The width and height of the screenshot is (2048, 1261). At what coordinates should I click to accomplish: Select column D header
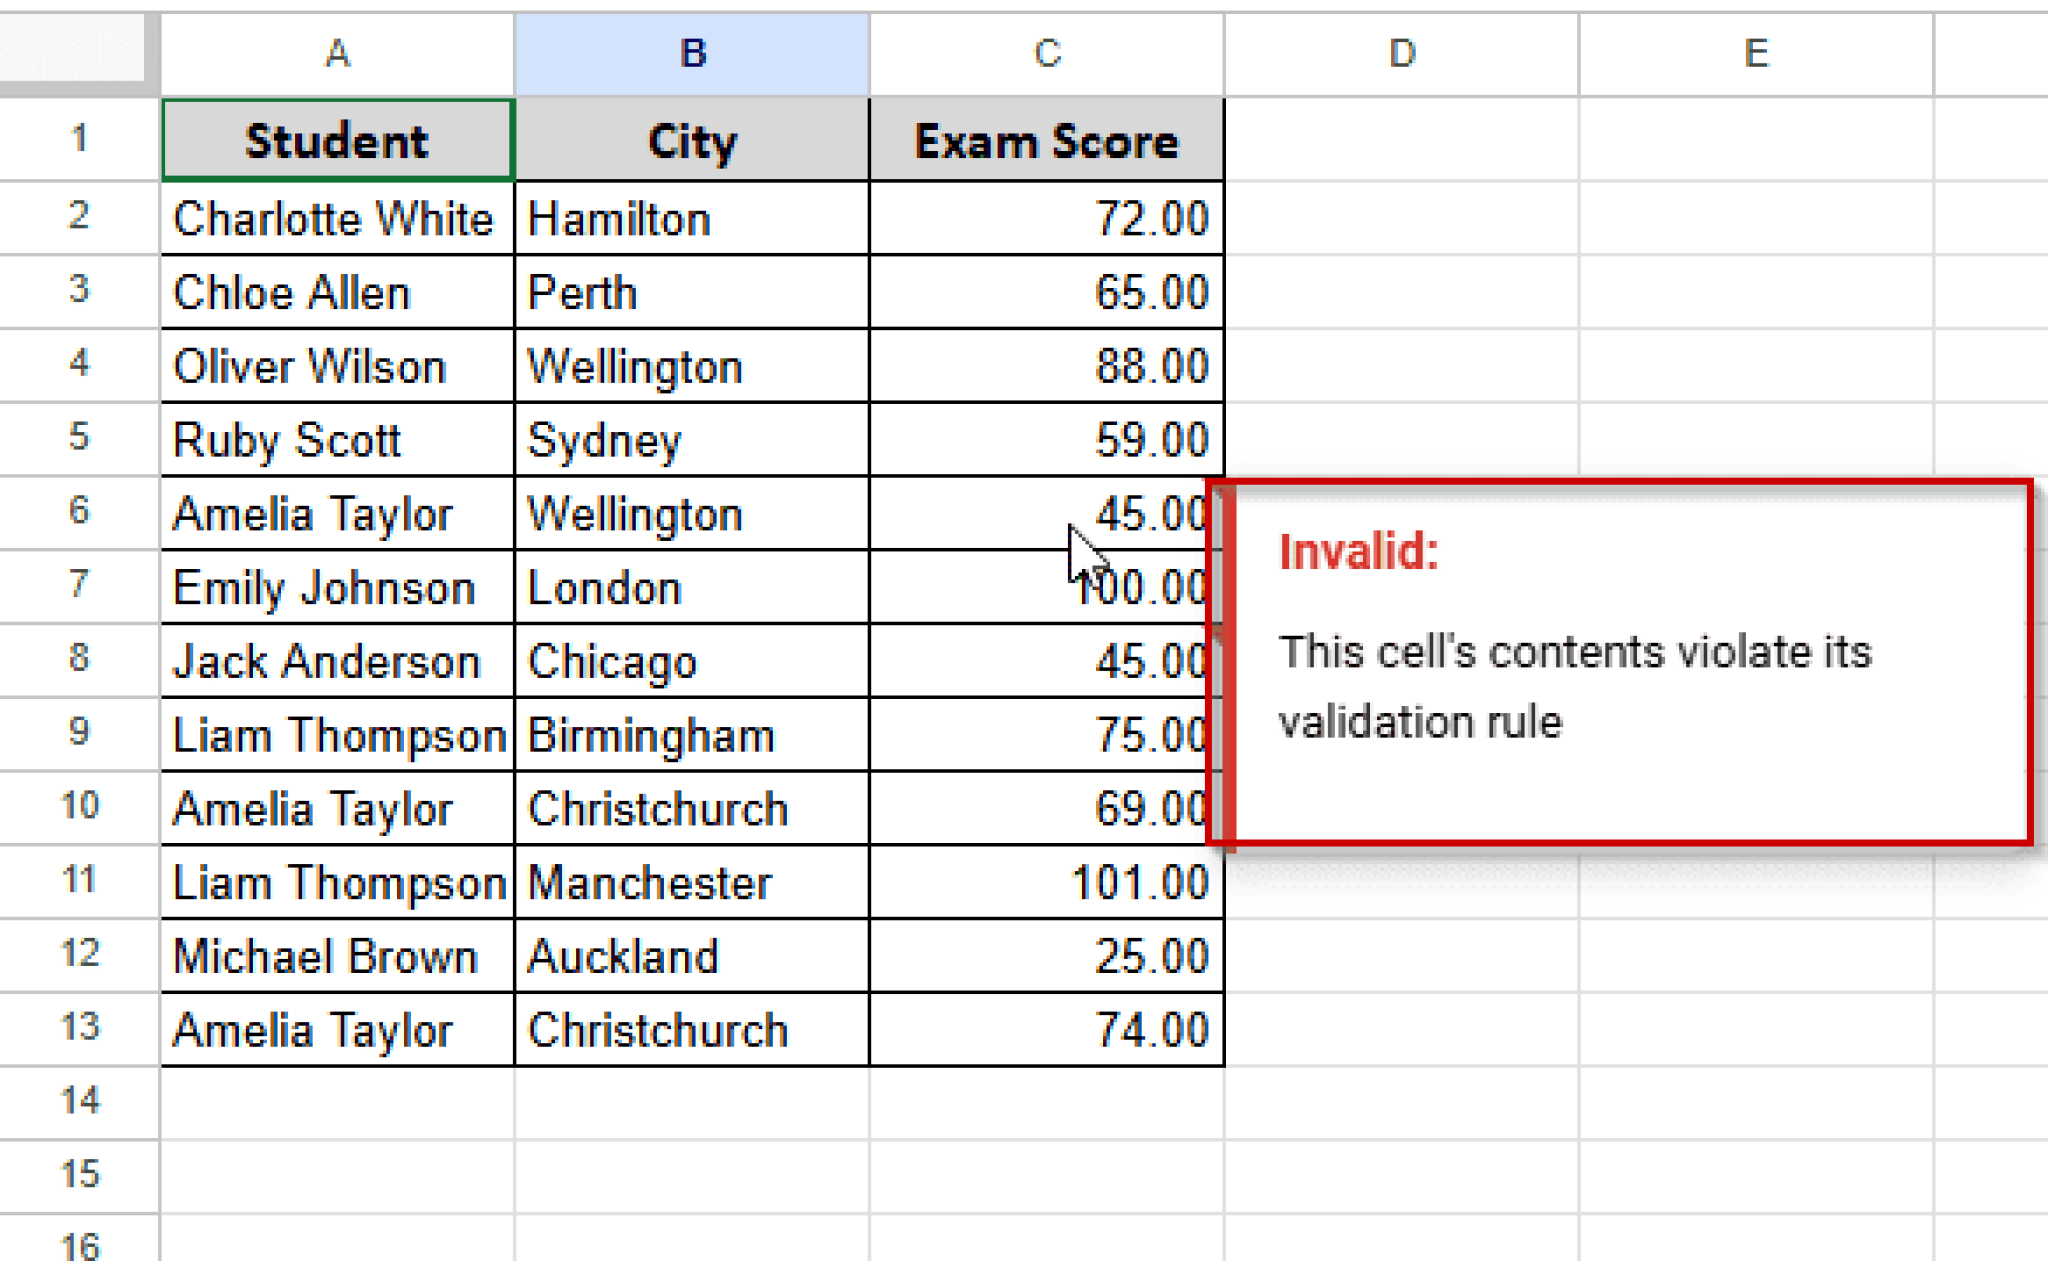tap(1401, 54)
